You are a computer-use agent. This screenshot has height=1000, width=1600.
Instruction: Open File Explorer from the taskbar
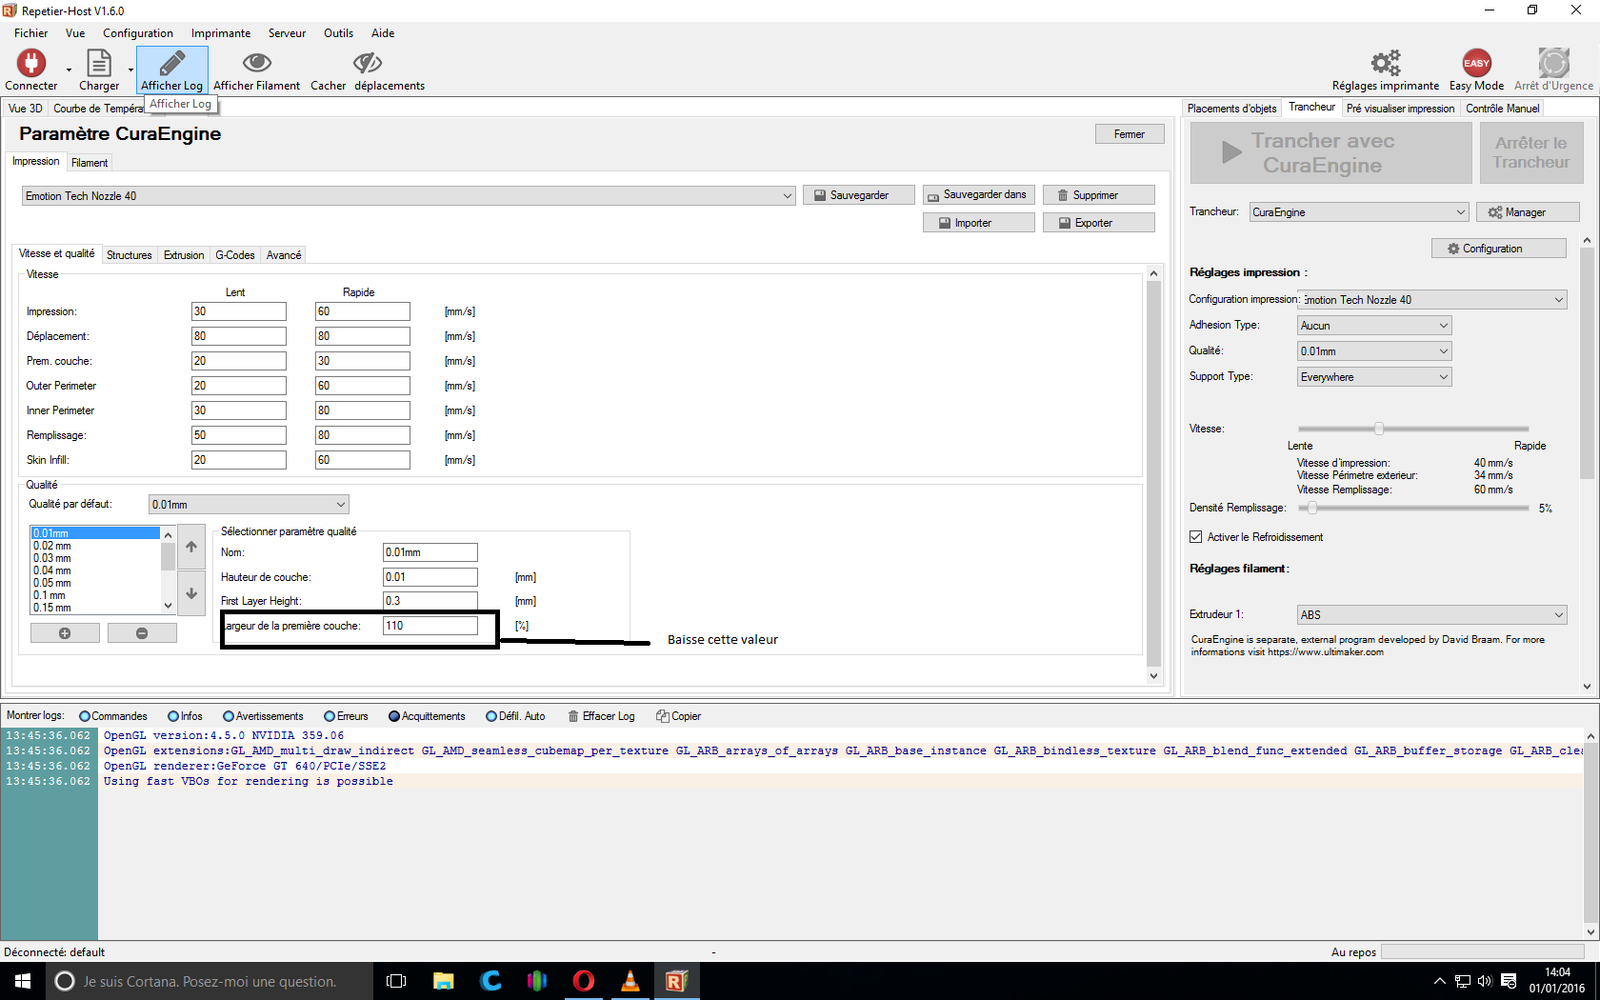pyautogui.click(x=443, y=981)
